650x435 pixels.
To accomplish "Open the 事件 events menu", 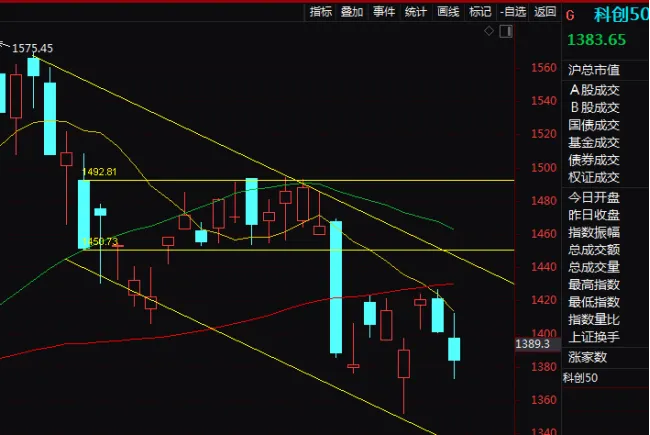I will point(384,12).
